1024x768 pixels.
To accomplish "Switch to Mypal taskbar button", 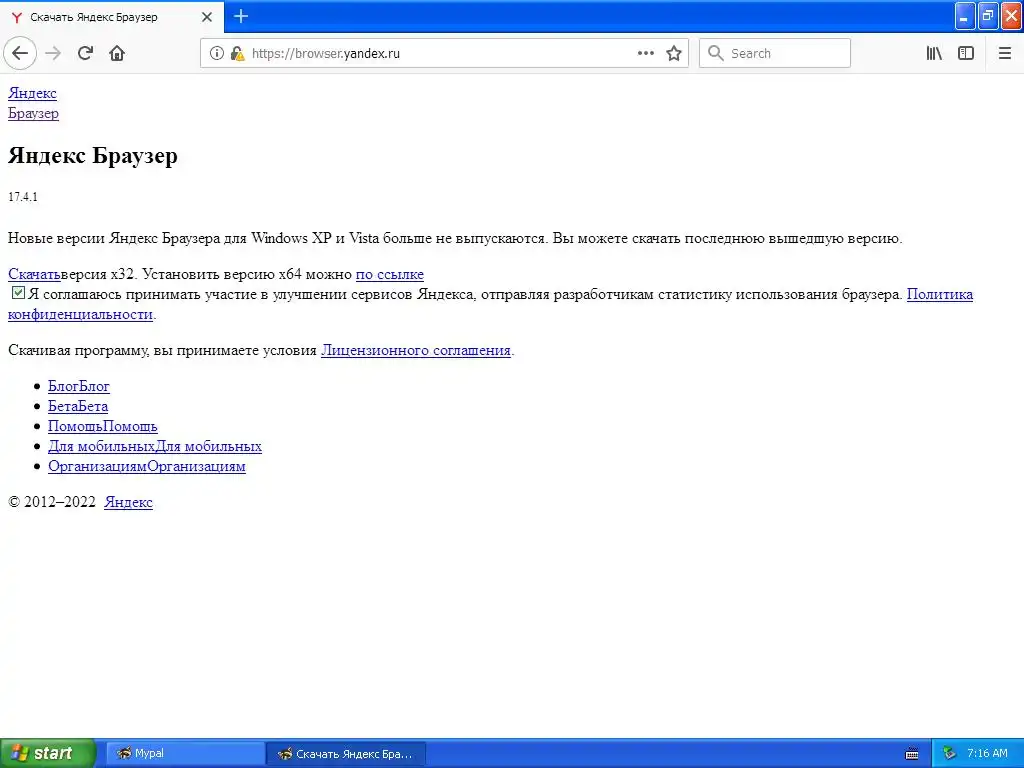I will click(185, 754).
